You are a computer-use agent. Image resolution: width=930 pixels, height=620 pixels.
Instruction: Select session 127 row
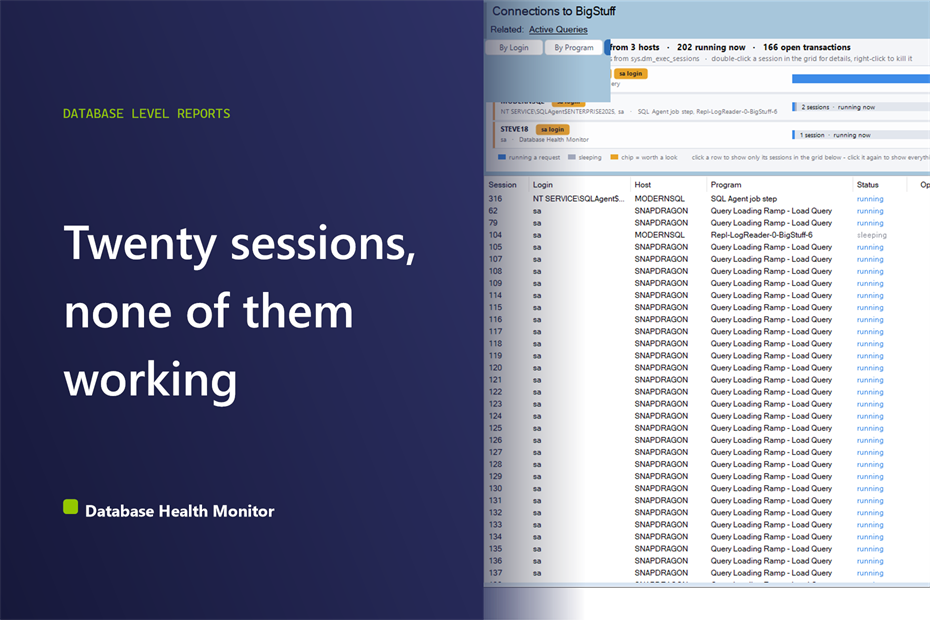[707, 452]
